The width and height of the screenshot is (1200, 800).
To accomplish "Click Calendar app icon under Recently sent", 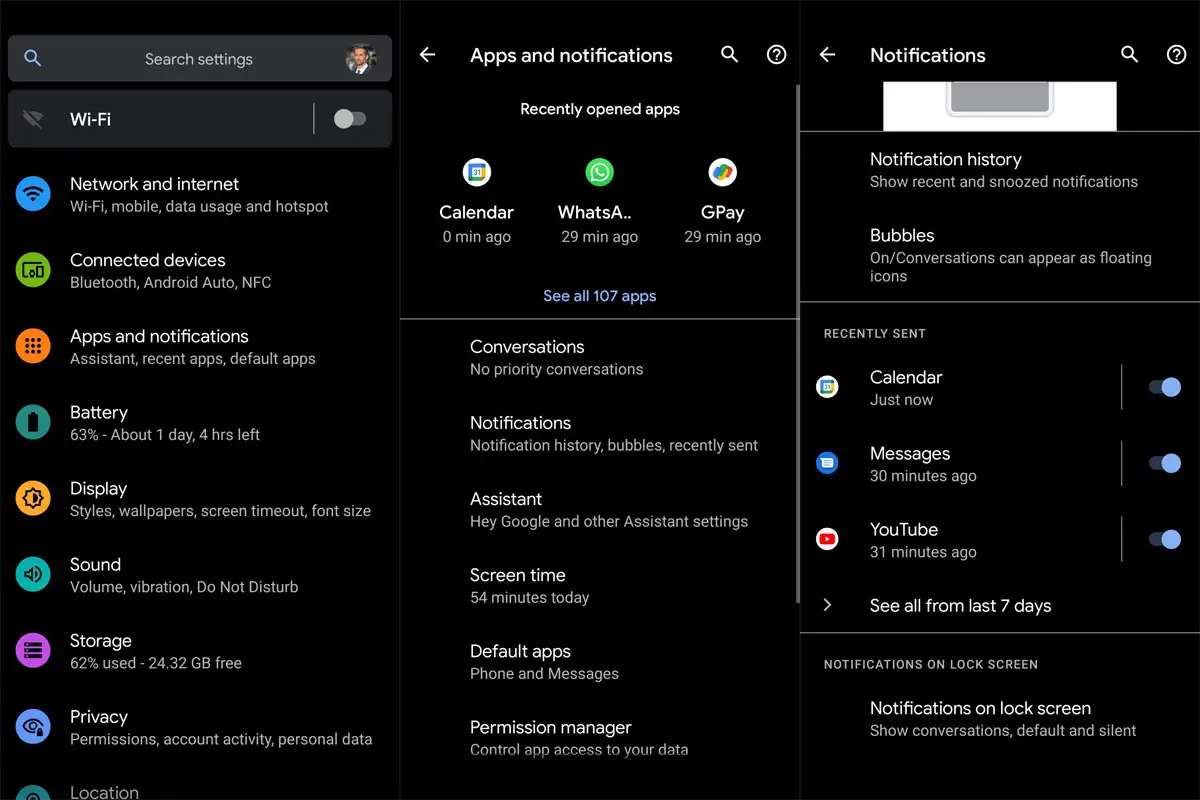I will point(827,387).
